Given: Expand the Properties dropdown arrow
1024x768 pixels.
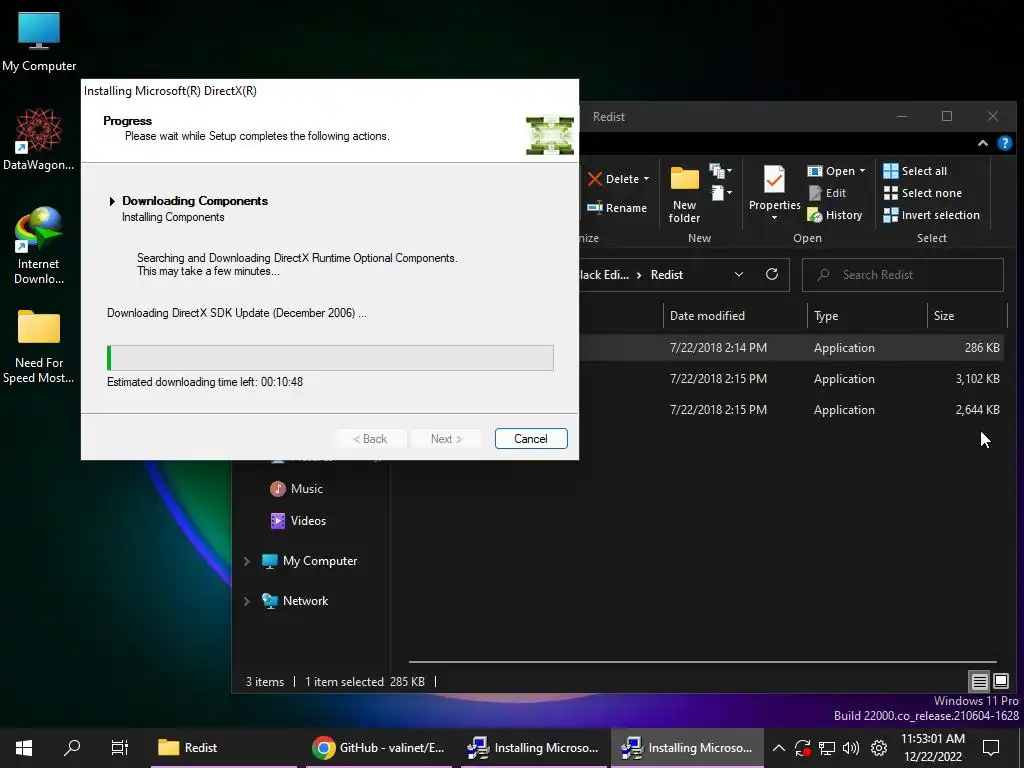Looking at the screenshot, I should tap(775, 217).
